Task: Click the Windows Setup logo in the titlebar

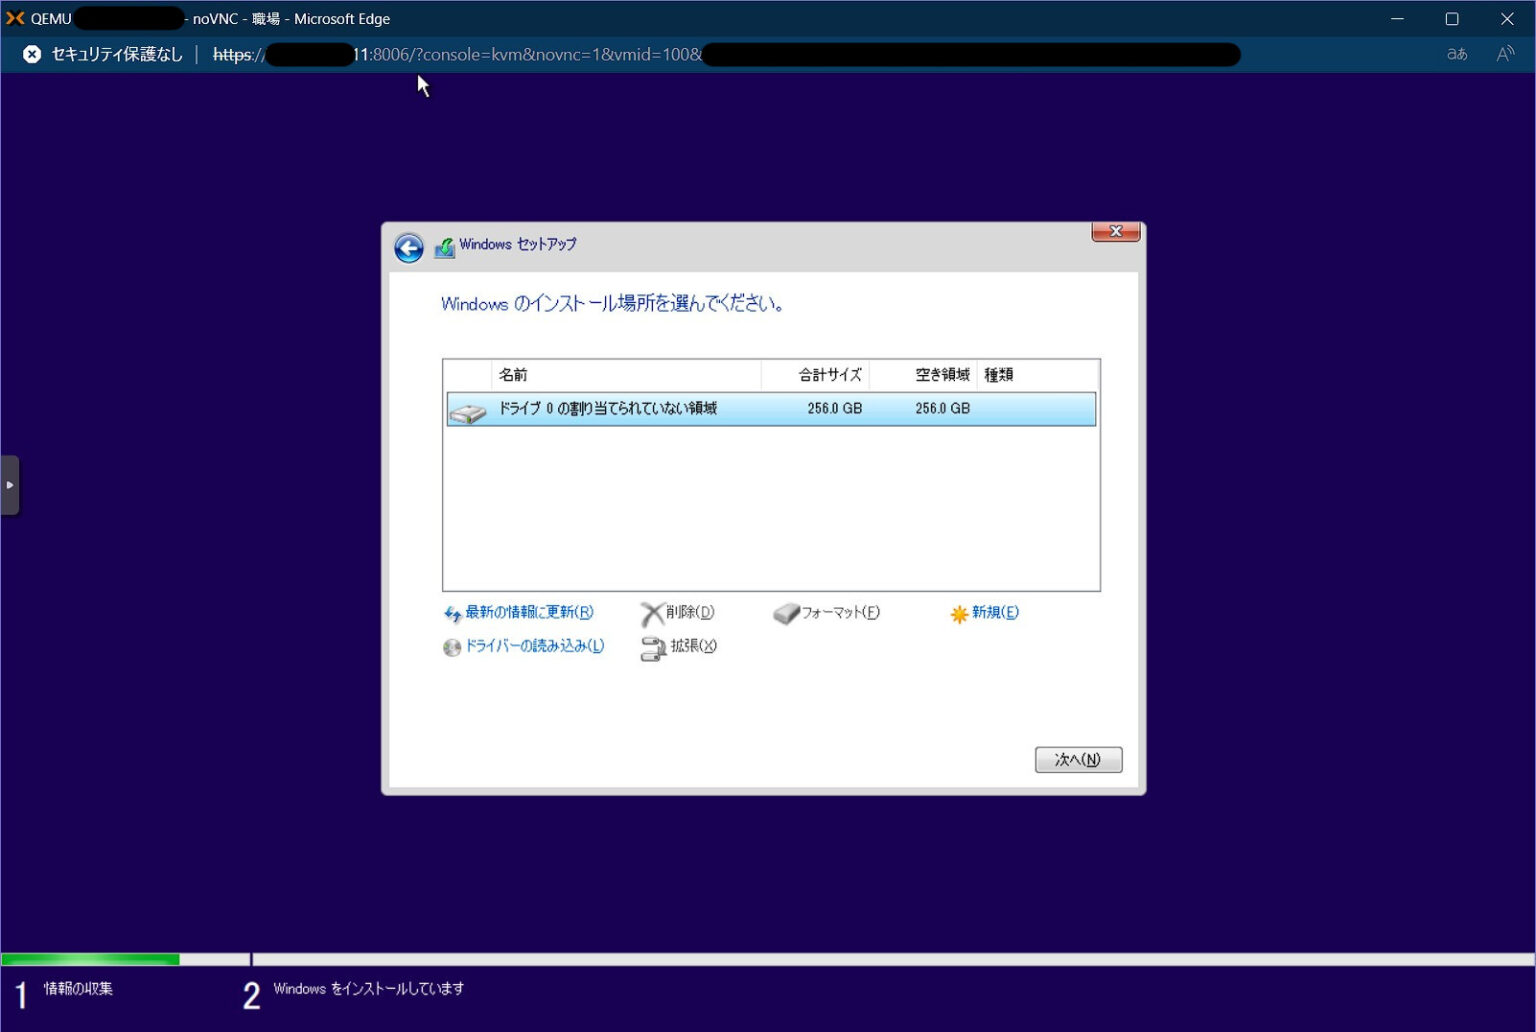Action: tap(445, 244)
